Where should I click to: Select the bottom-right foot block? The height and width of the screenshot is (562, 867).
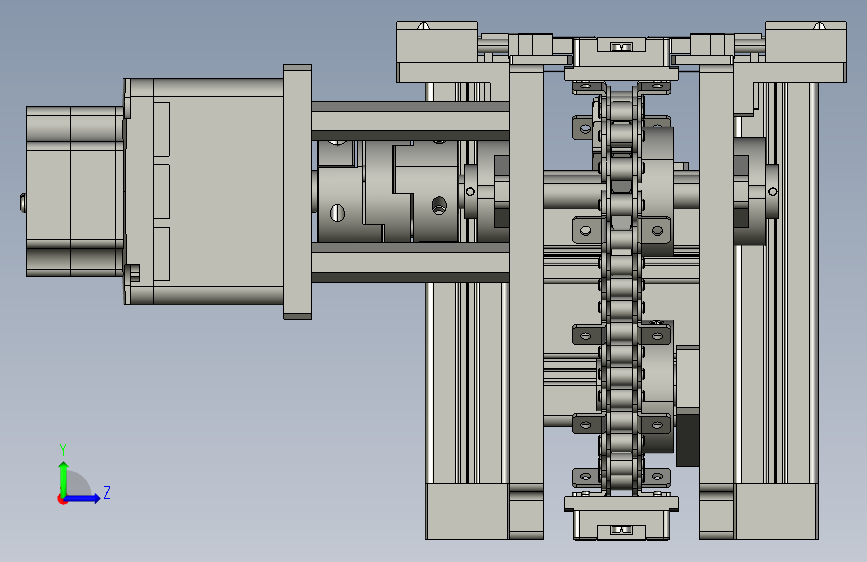click(x=776, y=511)
